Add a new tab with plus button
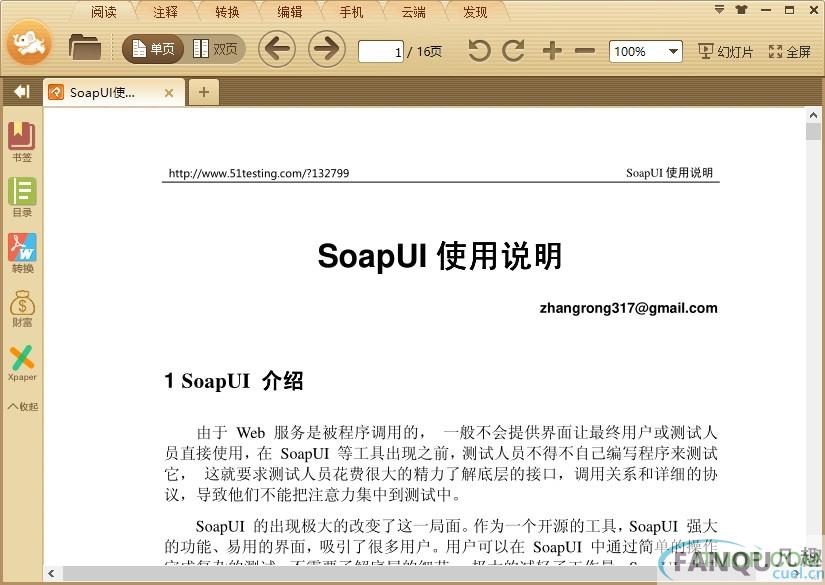 coord(204,92)
